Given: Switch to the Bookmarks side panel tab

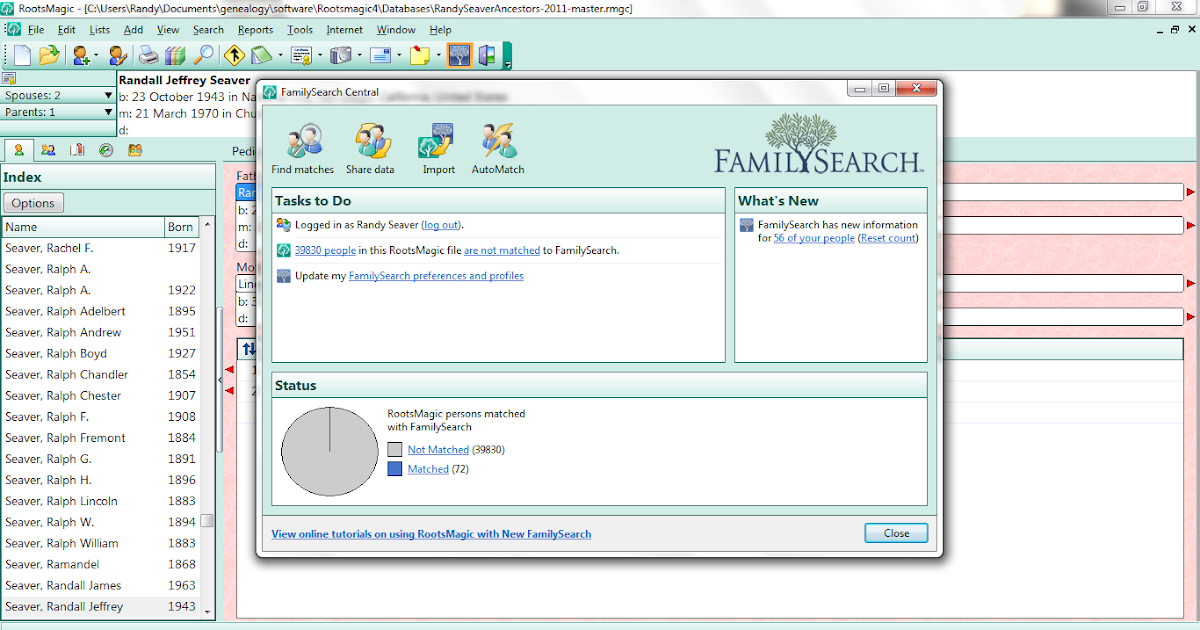Looking at the screenshot, I should point(77,150).
